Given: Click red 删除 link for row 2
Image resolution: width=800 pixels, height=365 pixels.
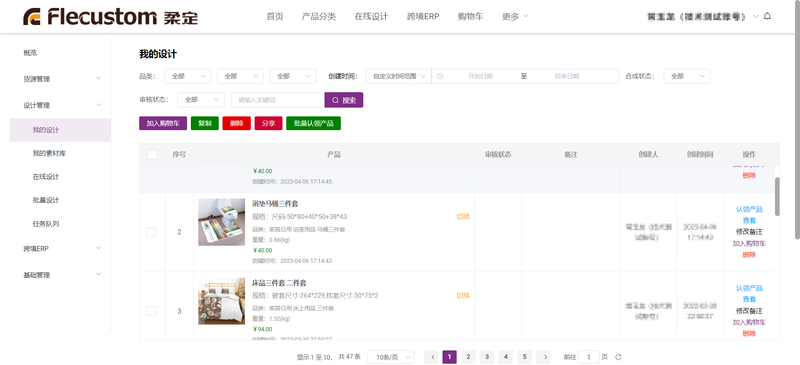Looking at the screenshot, I should coord(749,255).
